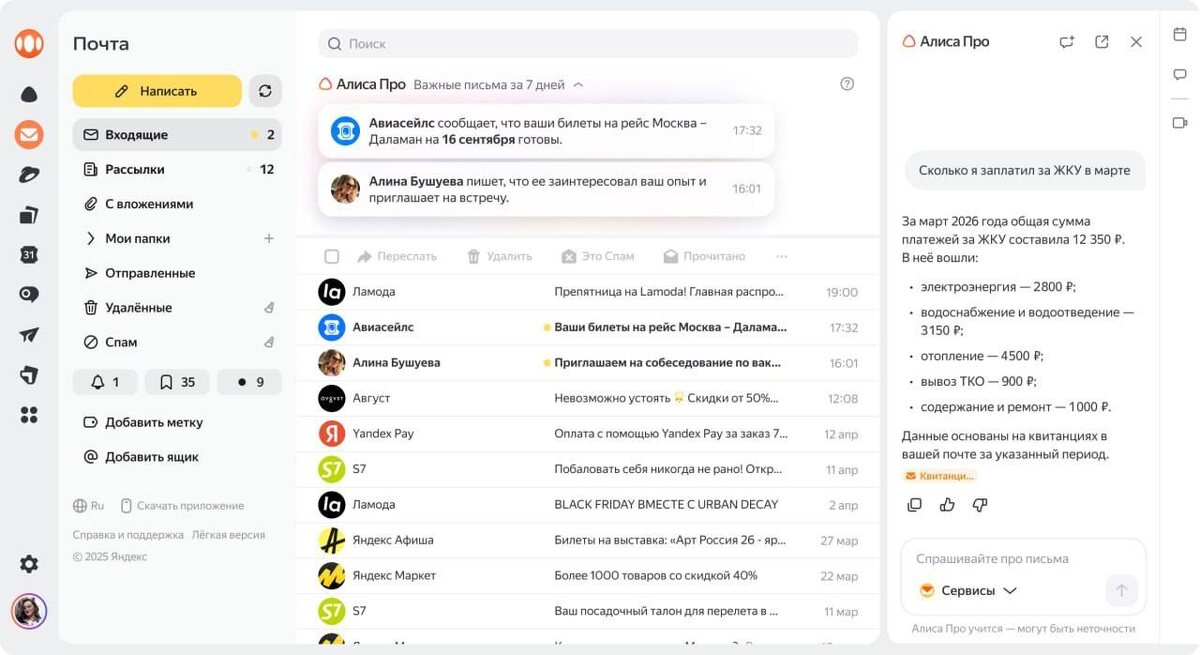
Task: Open Сервисы dropdown in Alice panel
Action: (x=968, y=591)
